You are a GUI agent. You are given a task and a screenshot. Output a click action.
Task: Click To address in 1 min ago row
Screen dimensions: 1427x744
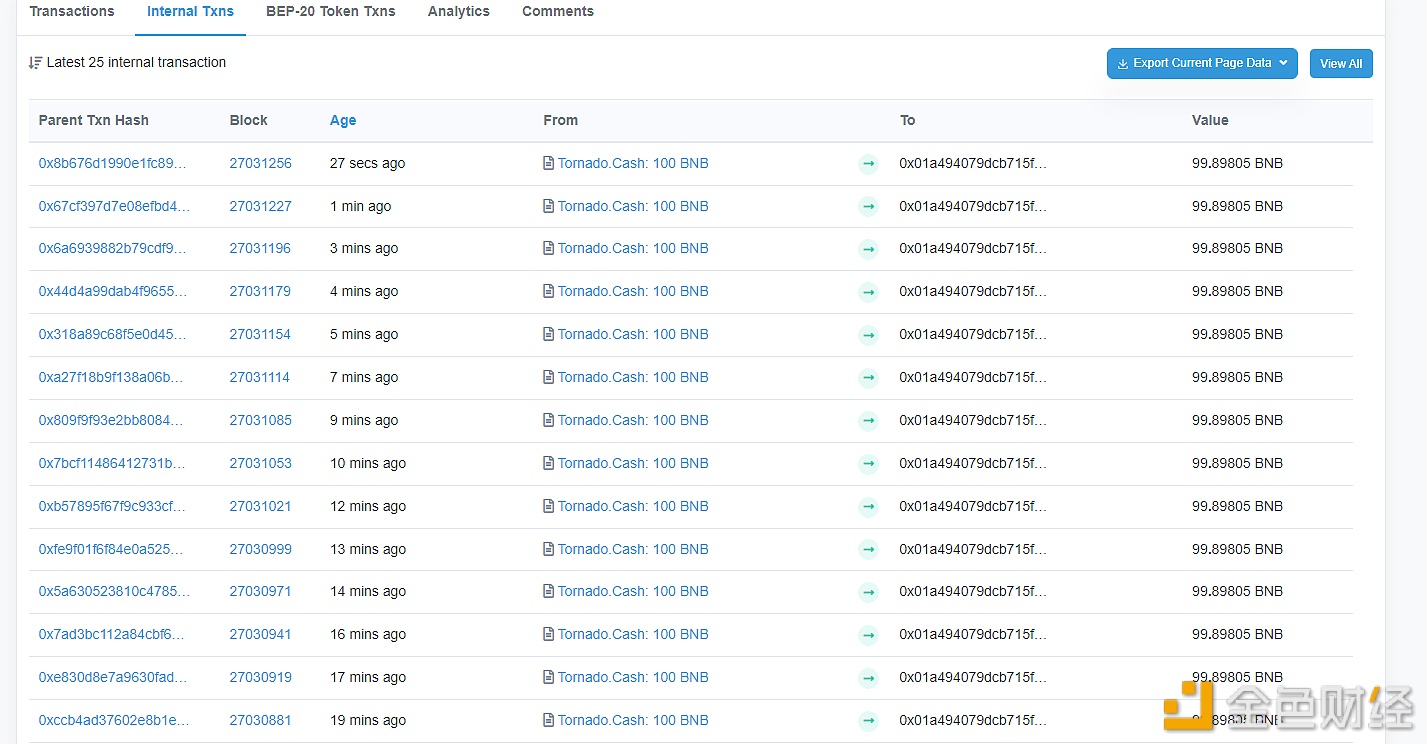coord(973,206)
